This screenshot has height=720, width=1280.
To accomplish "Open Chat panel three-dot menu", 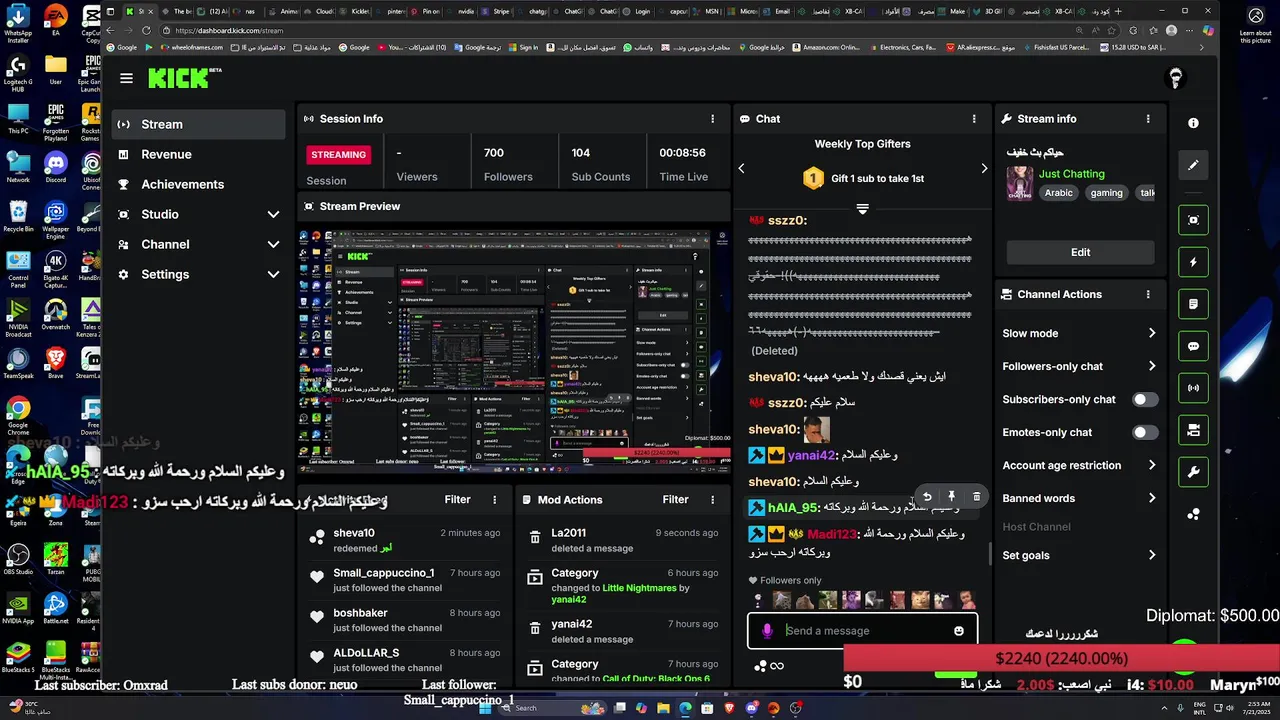I will (974, 119).
